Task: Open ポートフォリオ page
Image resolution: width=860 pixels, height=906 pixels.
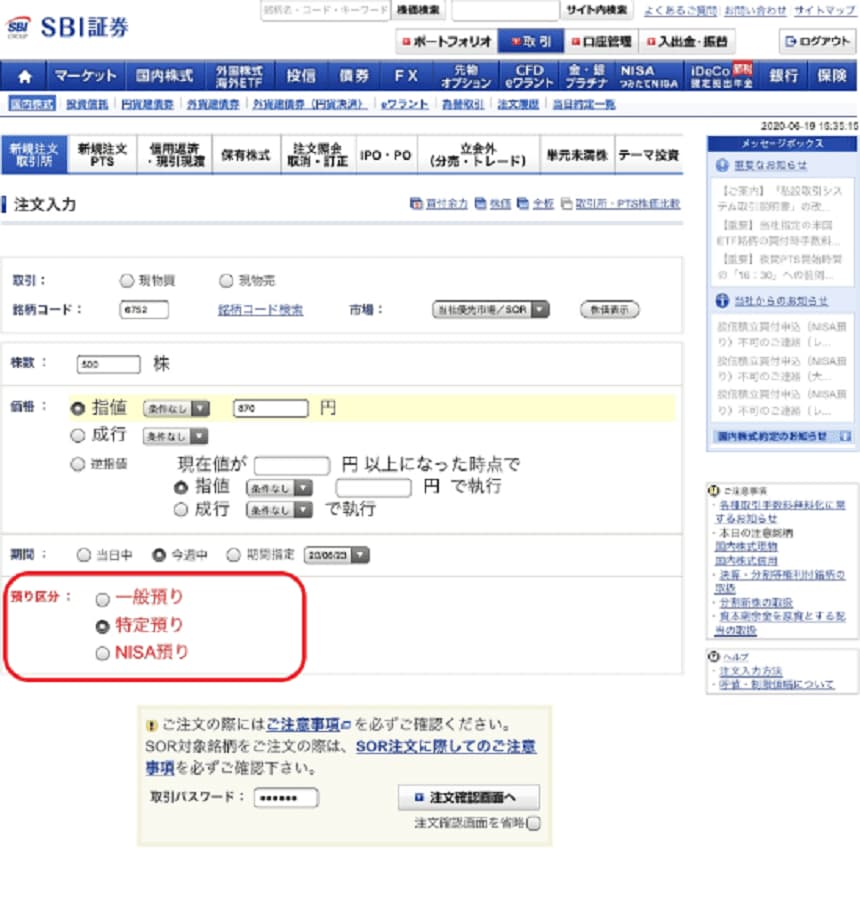Action: point(446,42)
